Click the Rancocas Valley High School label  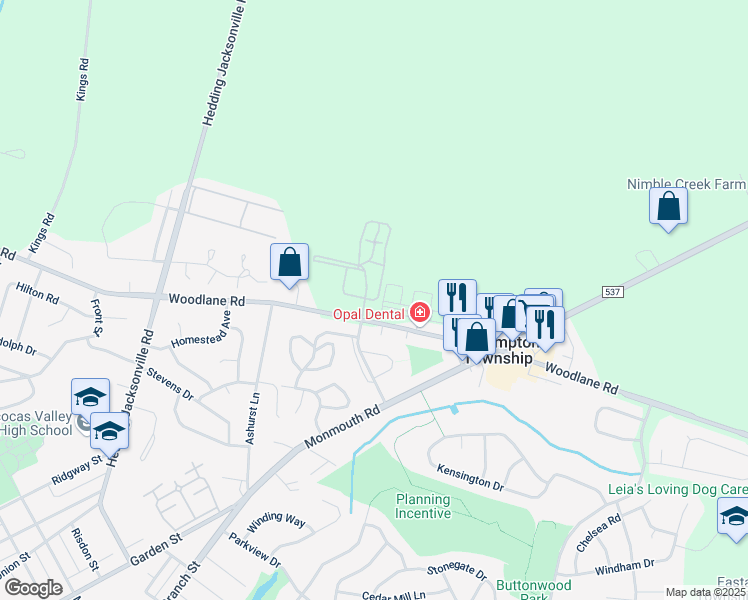[x=36, y=424]
